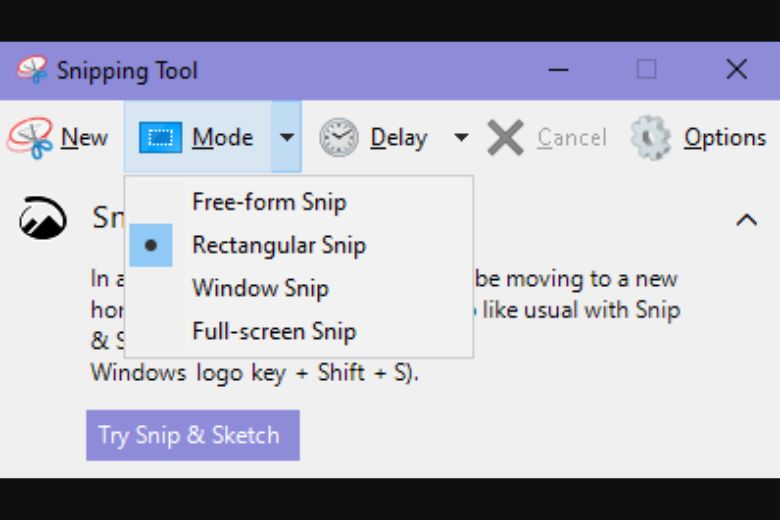The width and height of the screenshot is (780, 520).
Task: Click the Options gear icon
Action: tap(651, 138)
